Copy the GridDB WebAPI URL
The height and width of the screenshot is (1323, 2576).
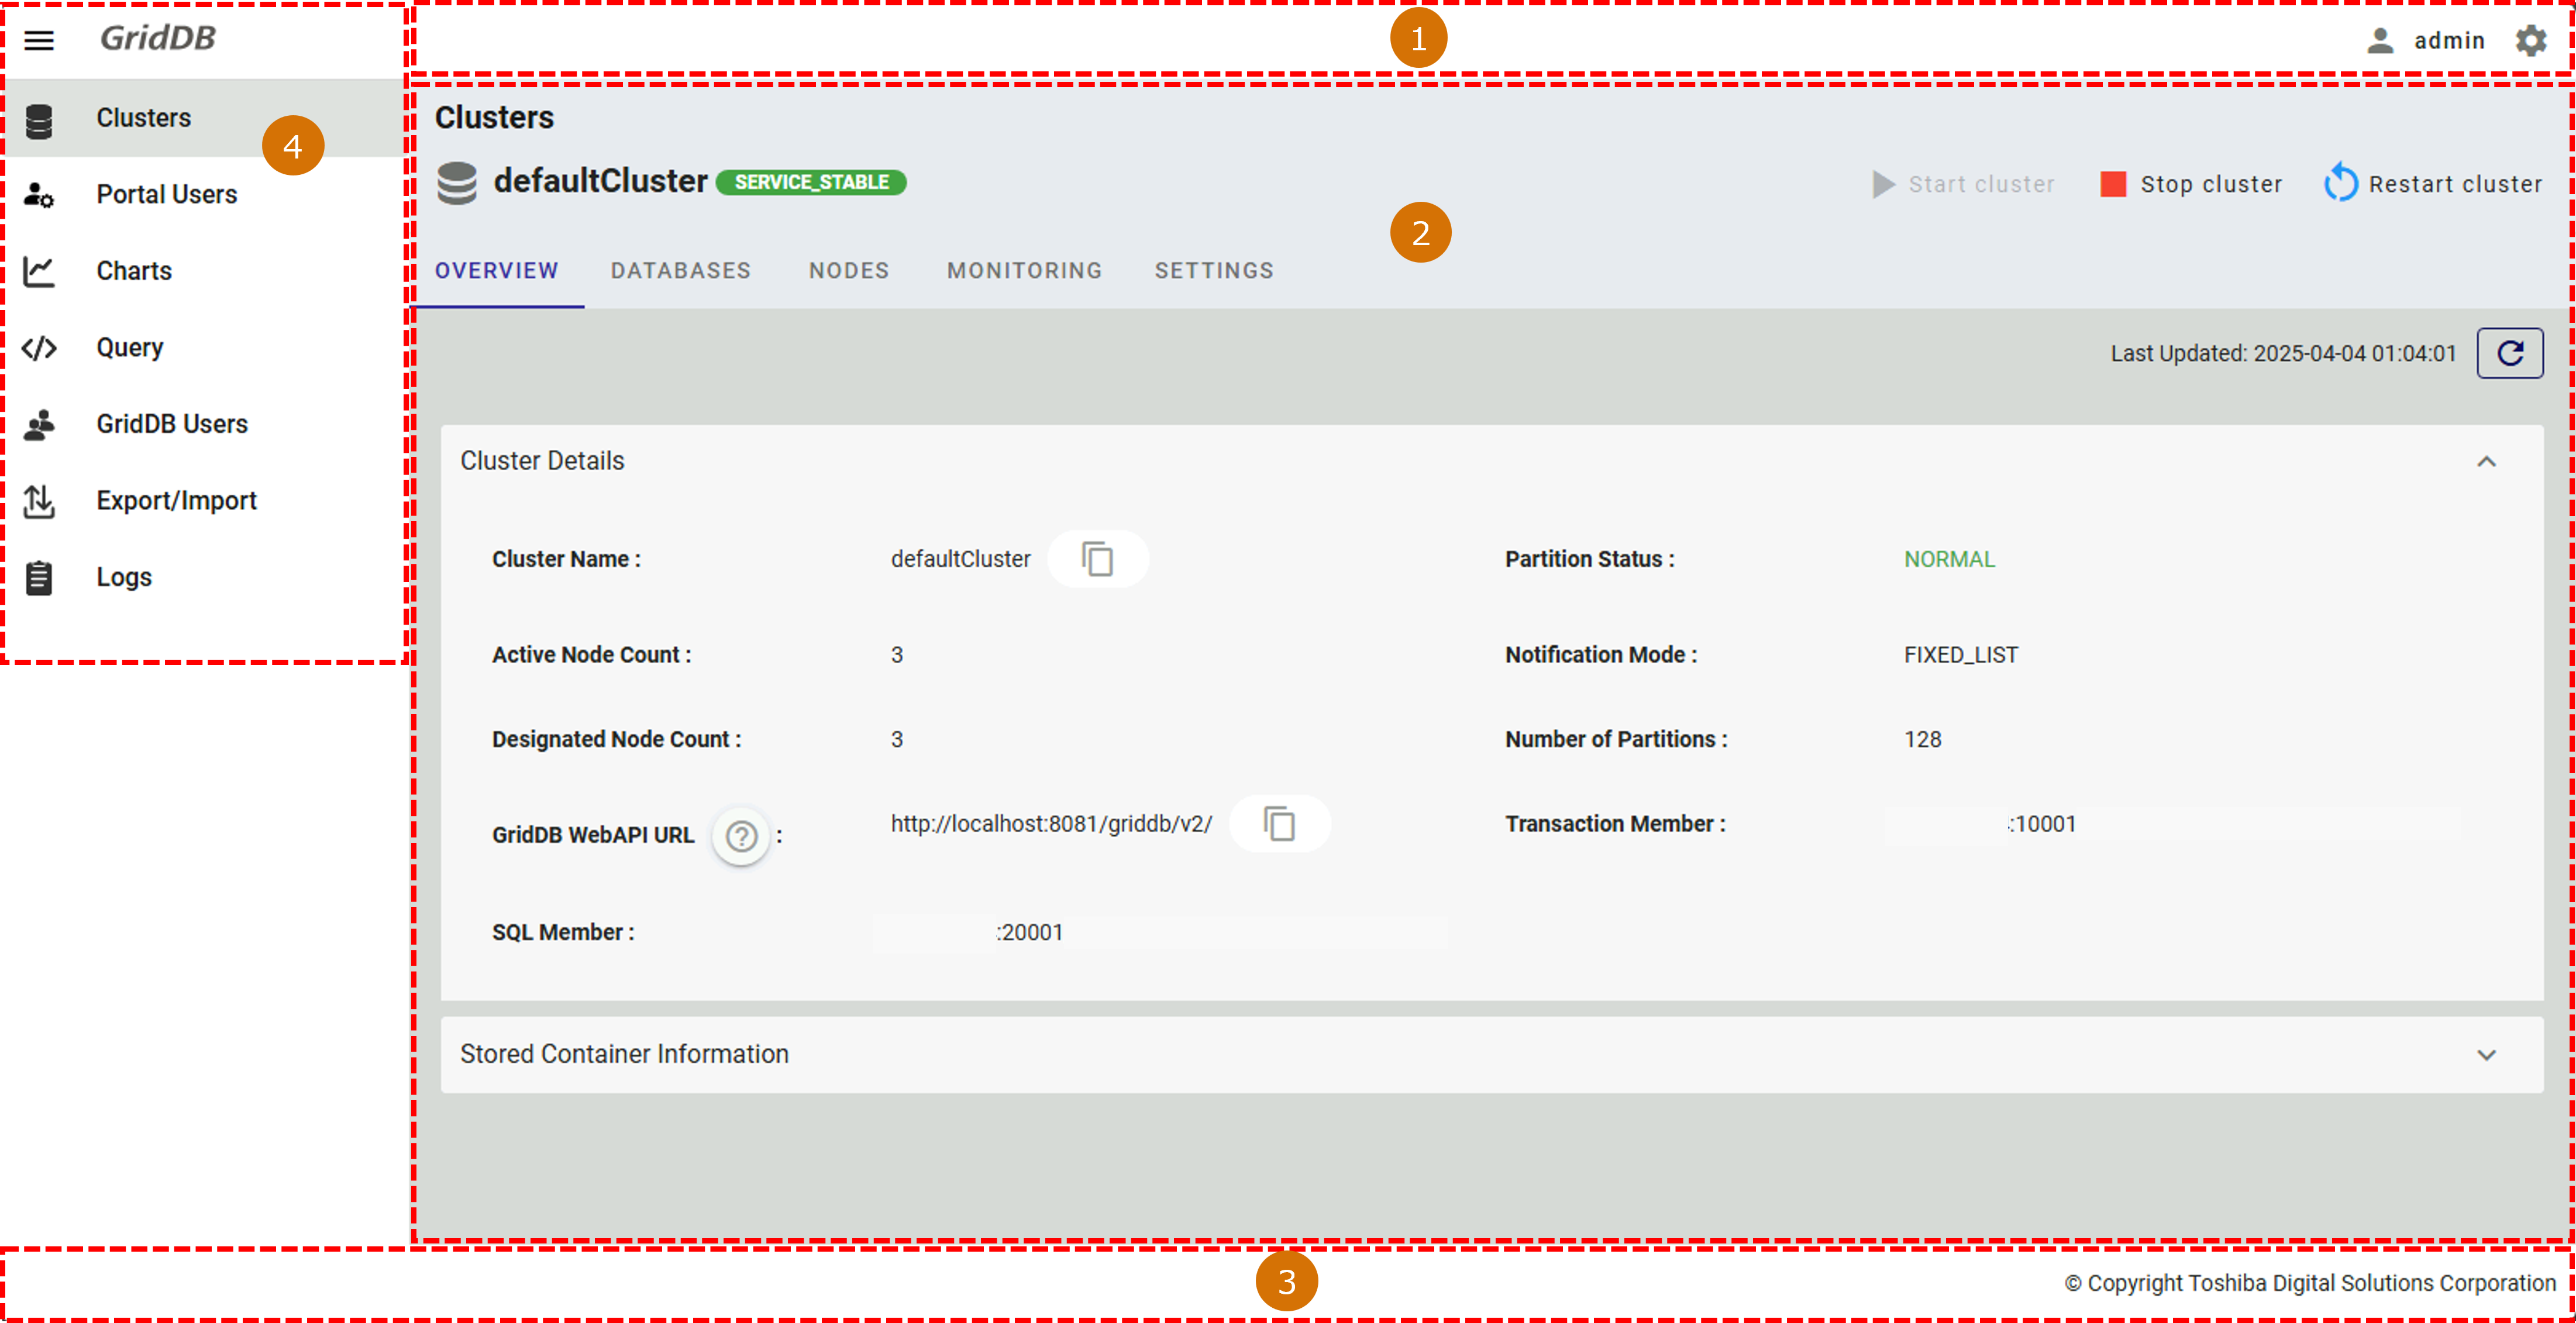pos(1279,824)
